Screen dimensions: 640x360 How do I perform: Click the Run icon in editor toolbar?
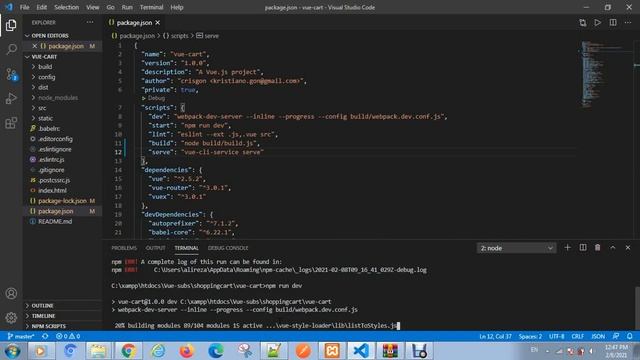click(598, 23)
